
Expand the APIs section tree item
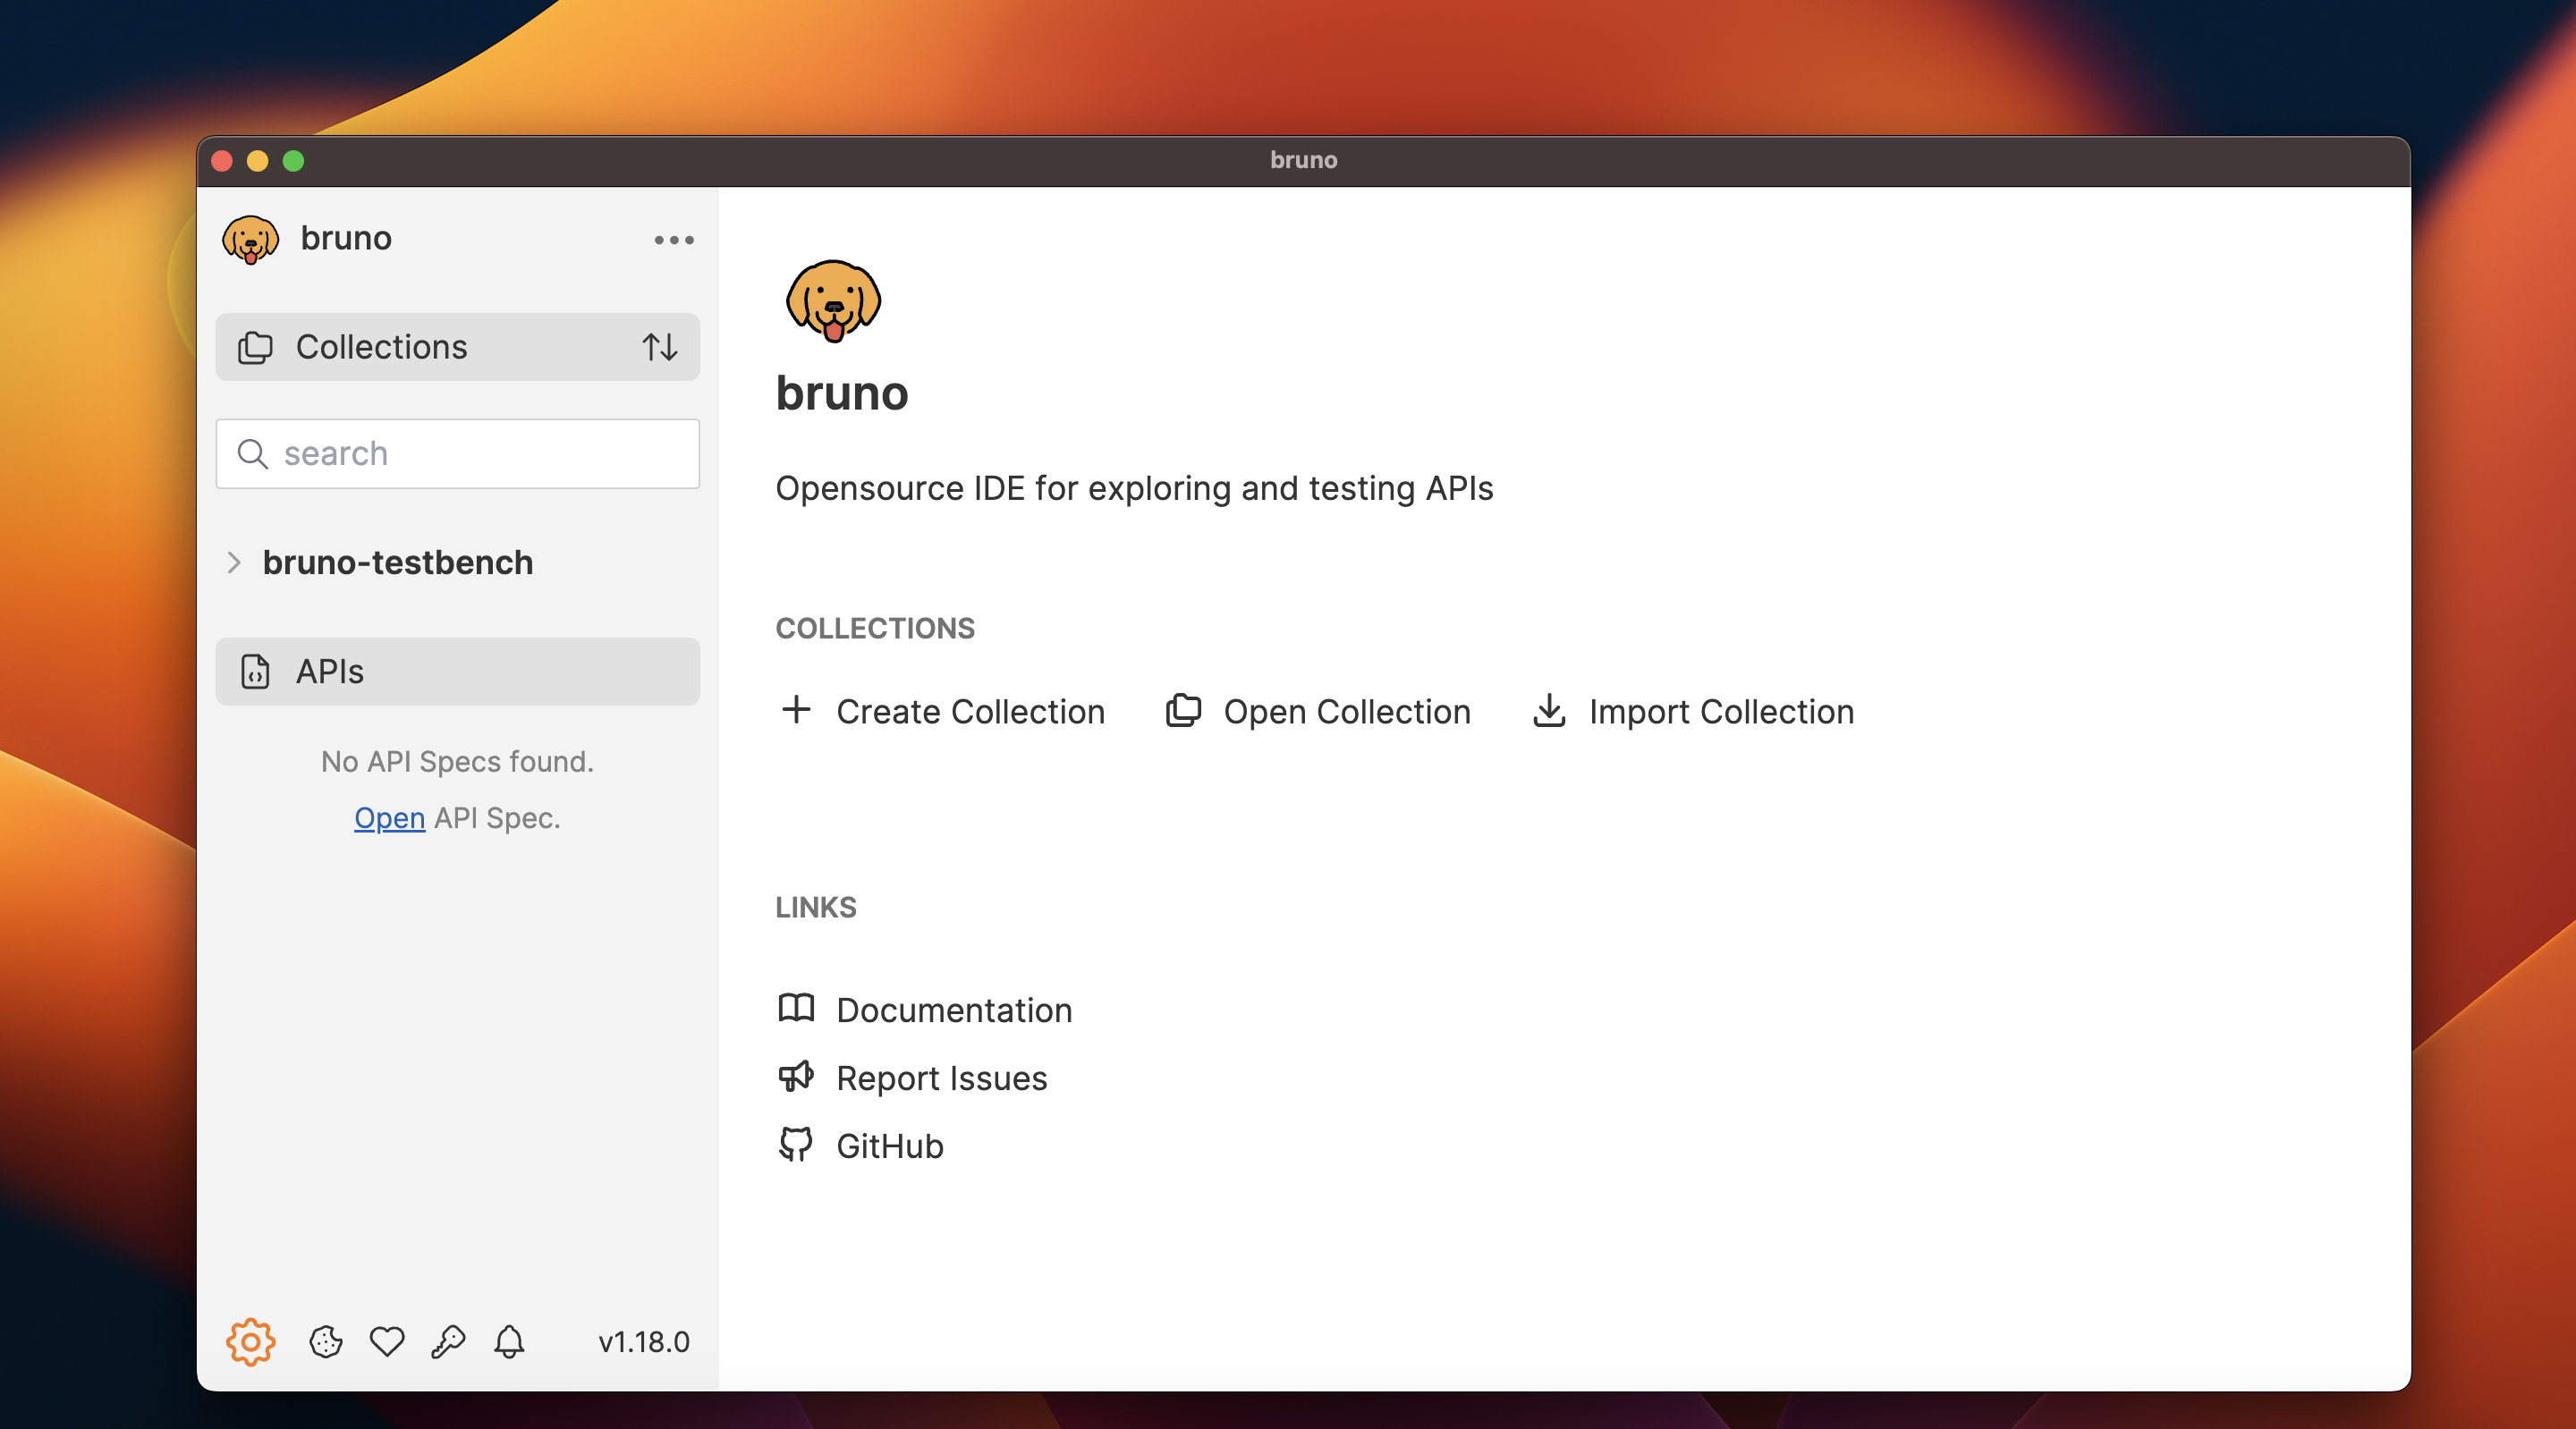457,671
